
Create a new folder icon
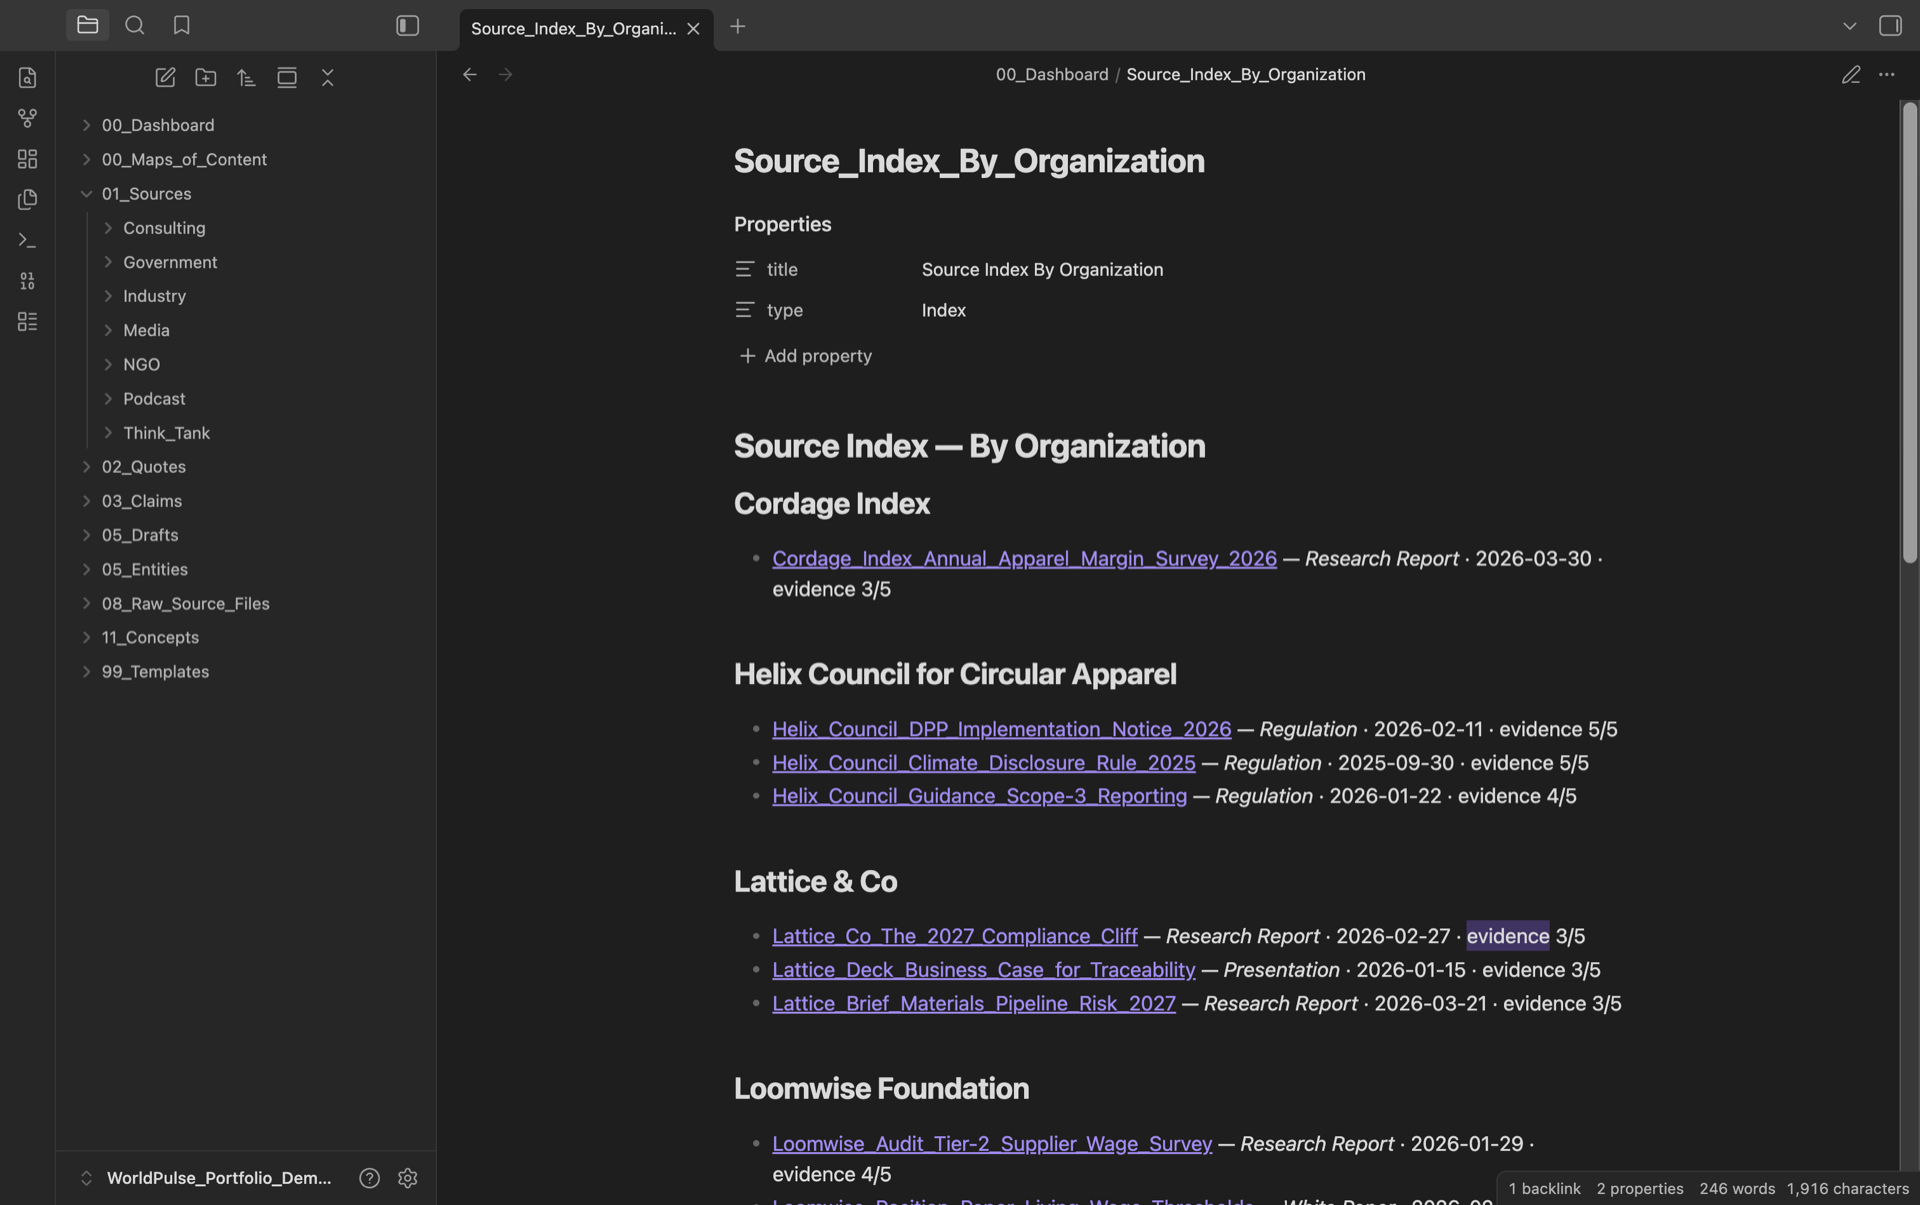coord(206,78)
